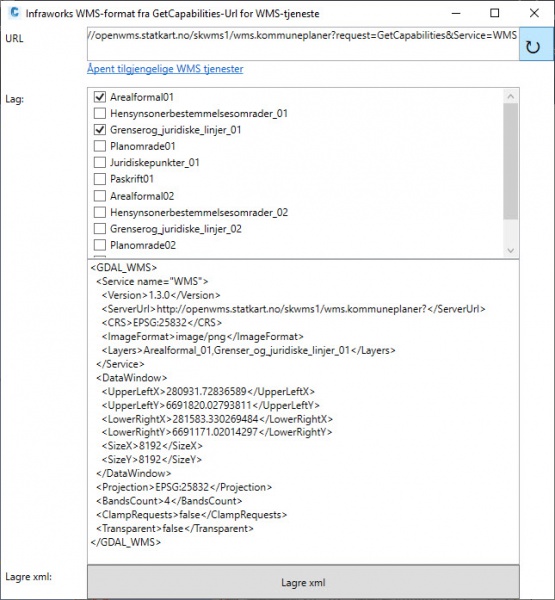Click the ClampRequests false line
Image resolution: width=555 pixels, height=600 pixels.
coord(191,515)
